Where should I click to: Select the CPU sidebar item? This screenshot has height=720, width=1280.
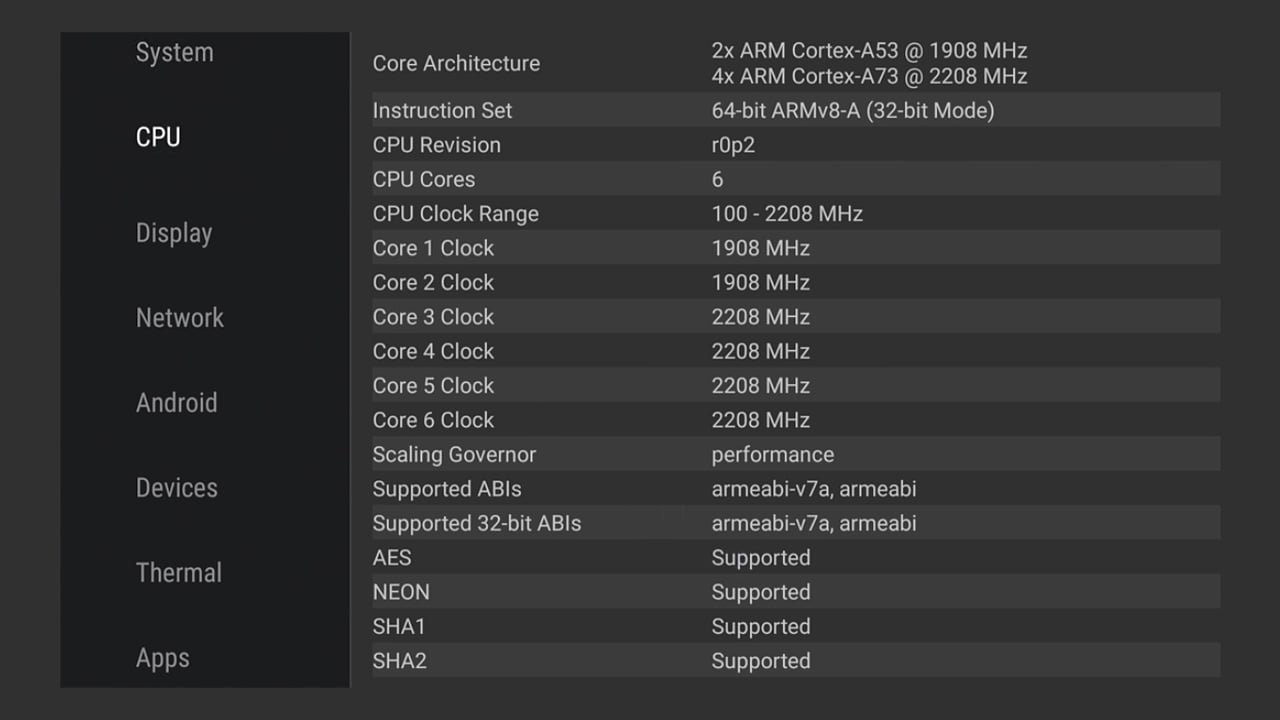(x=158, y=138)
